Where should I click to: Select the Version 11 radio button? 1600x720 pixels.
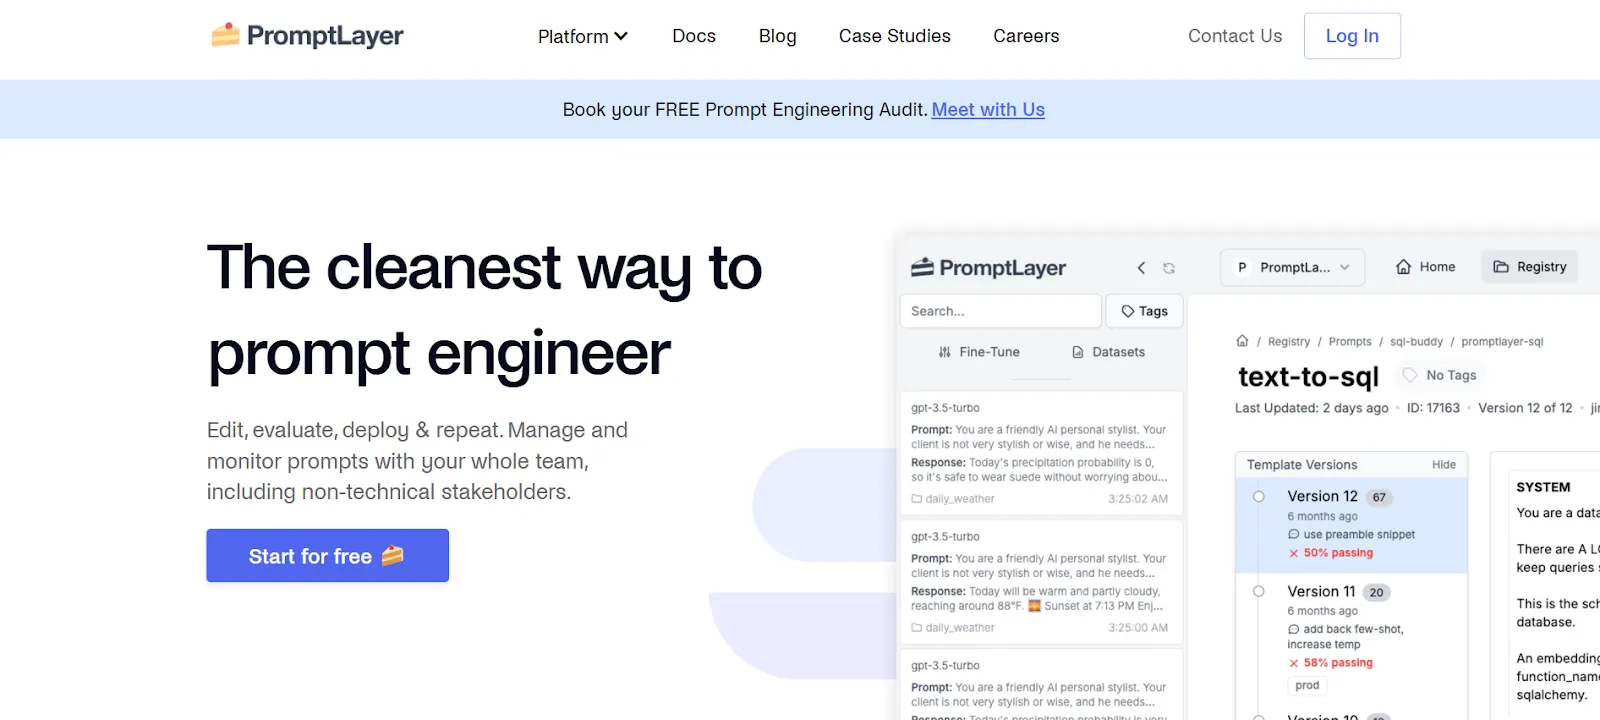coord(1259,592)
